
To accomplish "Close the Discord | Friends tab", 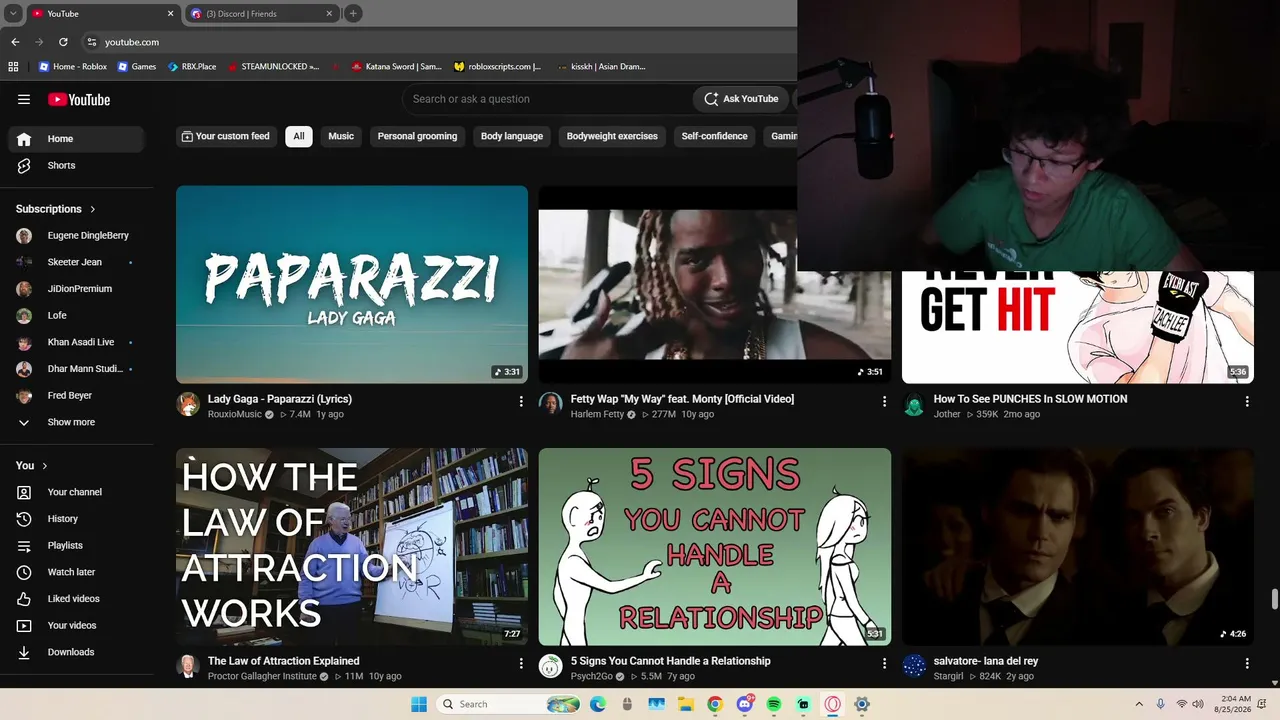I will [329, 14].
